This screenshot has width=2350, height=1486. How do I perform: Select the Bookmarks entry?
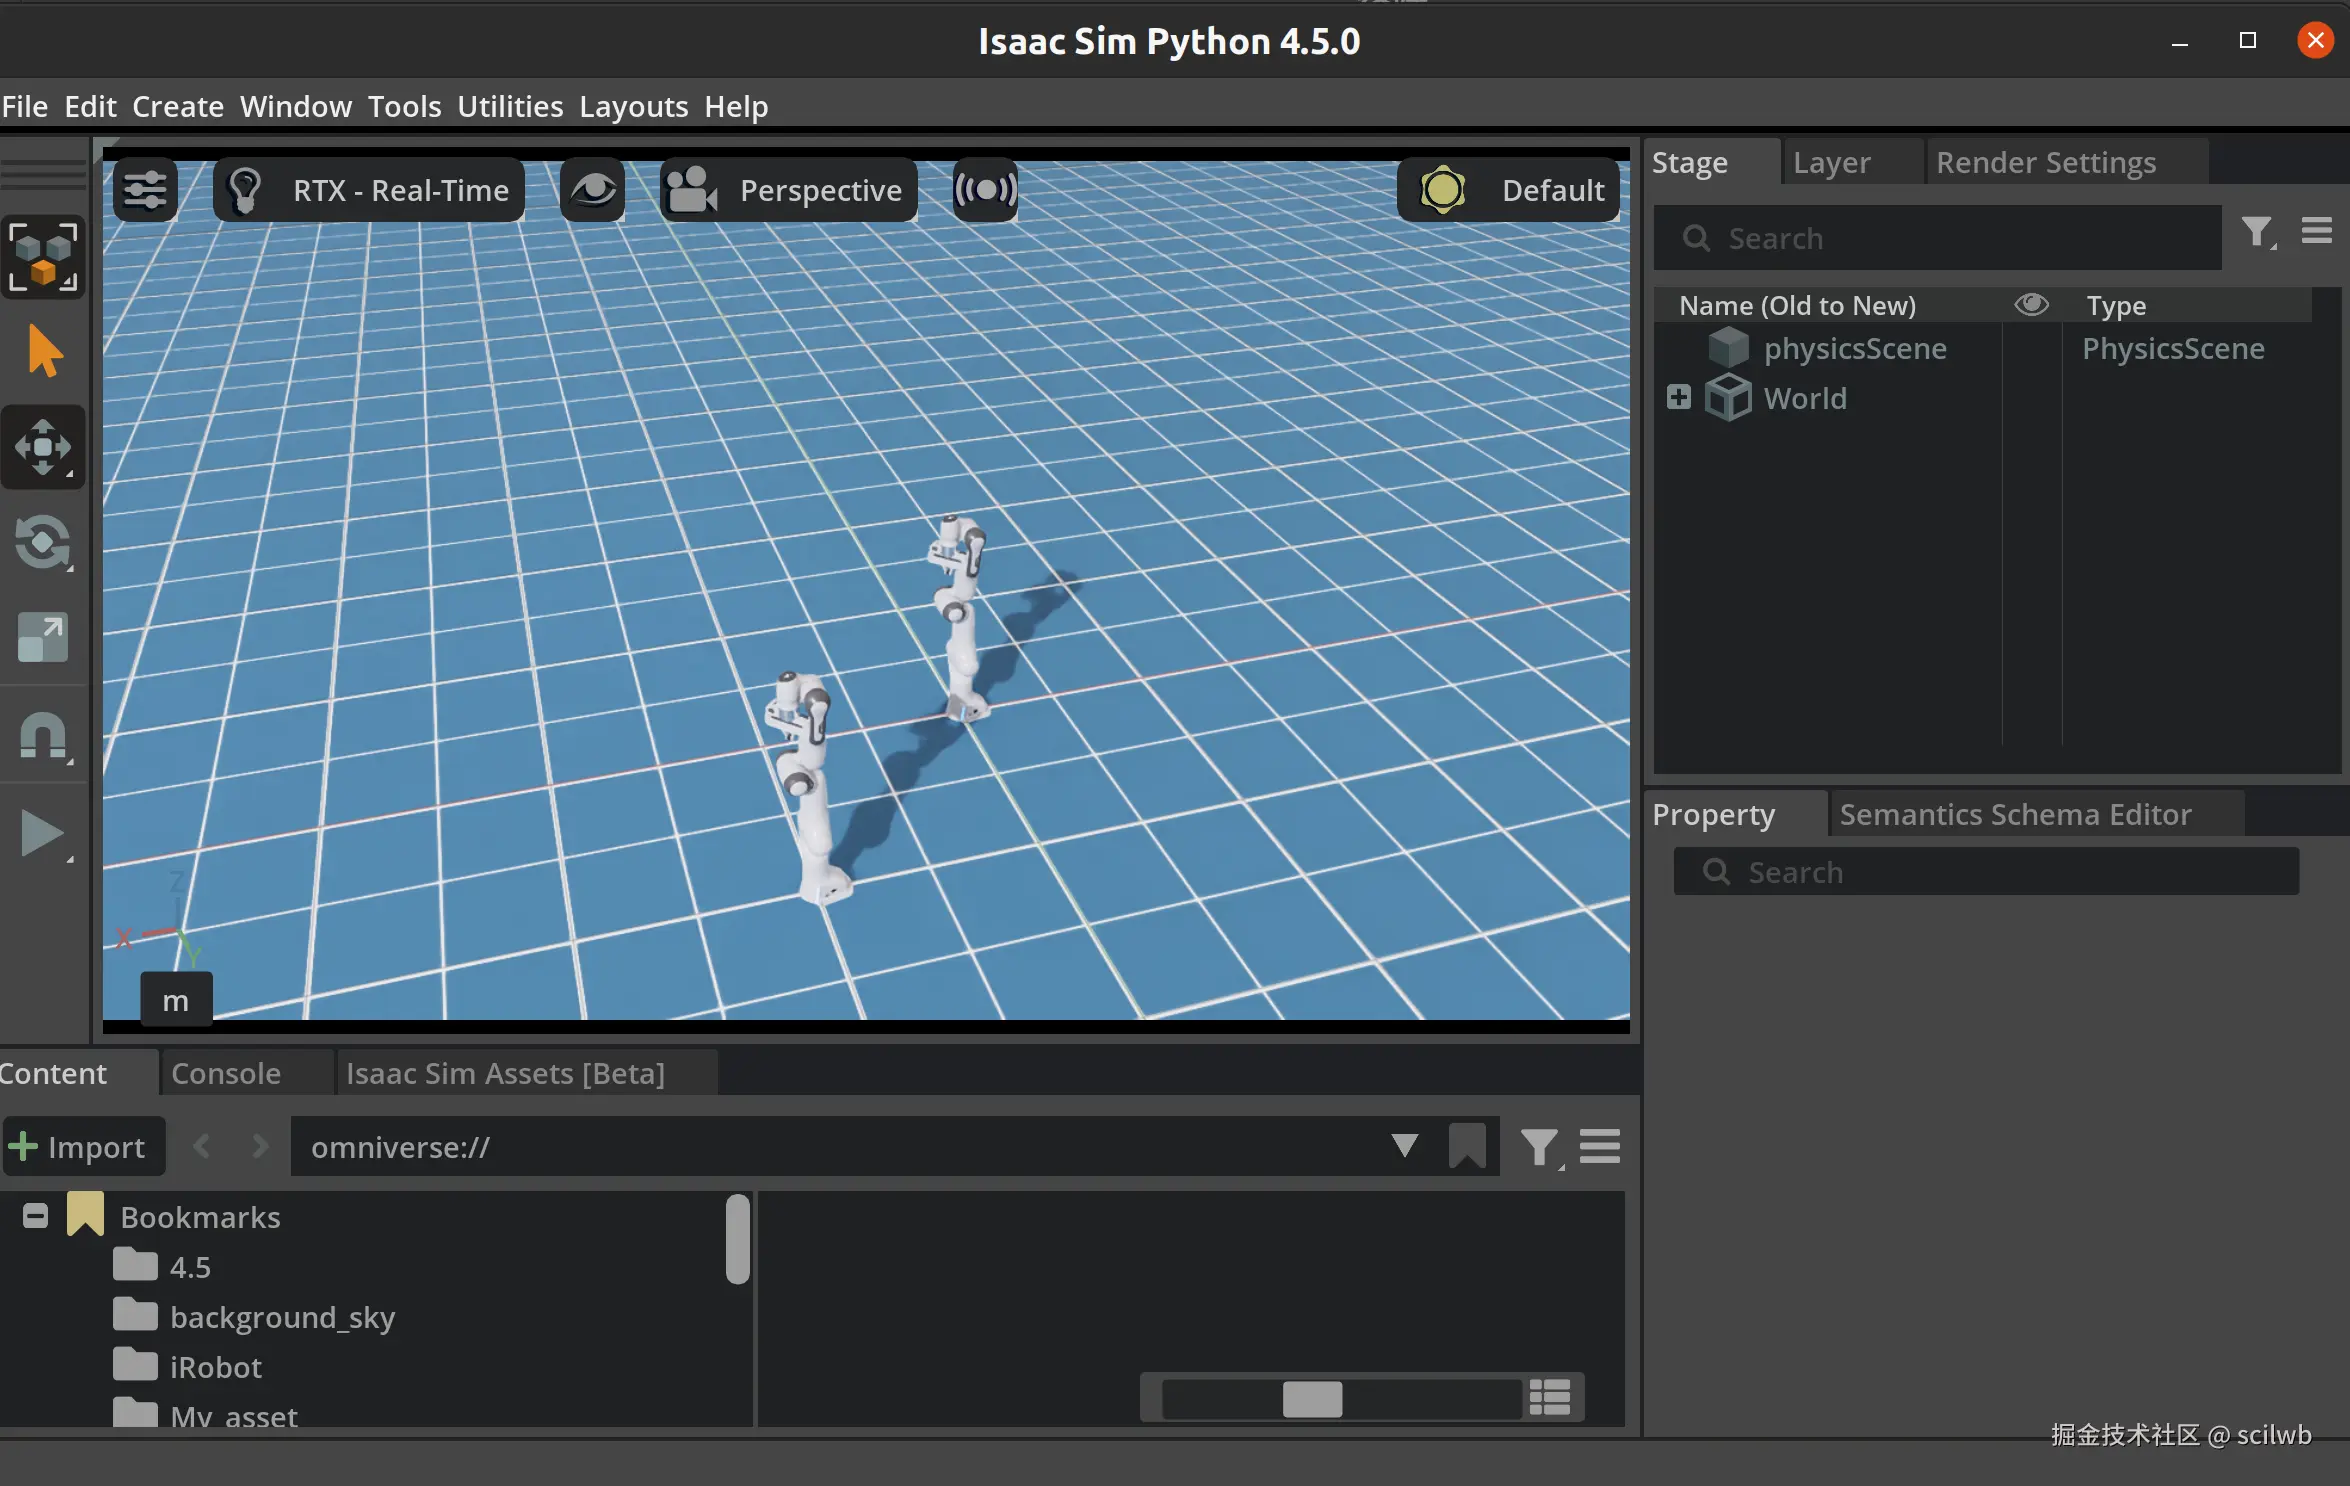pyautogui.click(x=200, y=1217)
